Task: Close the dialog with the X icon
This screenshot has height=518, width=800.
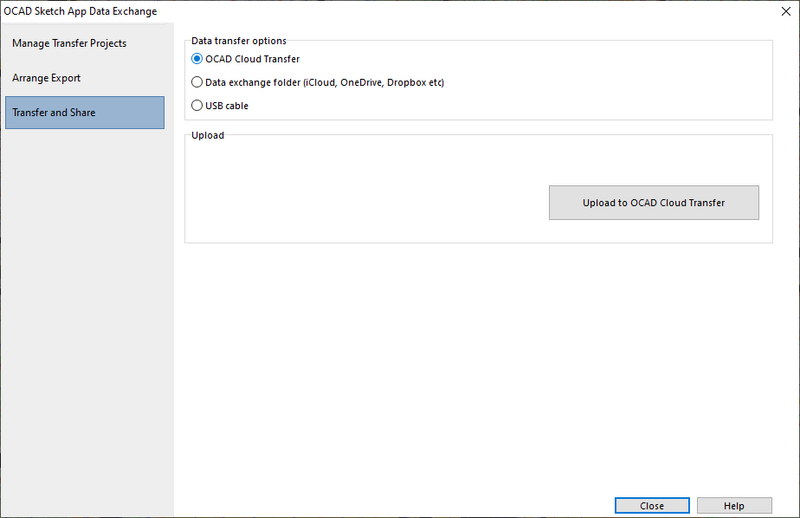Action: [786, 11]
